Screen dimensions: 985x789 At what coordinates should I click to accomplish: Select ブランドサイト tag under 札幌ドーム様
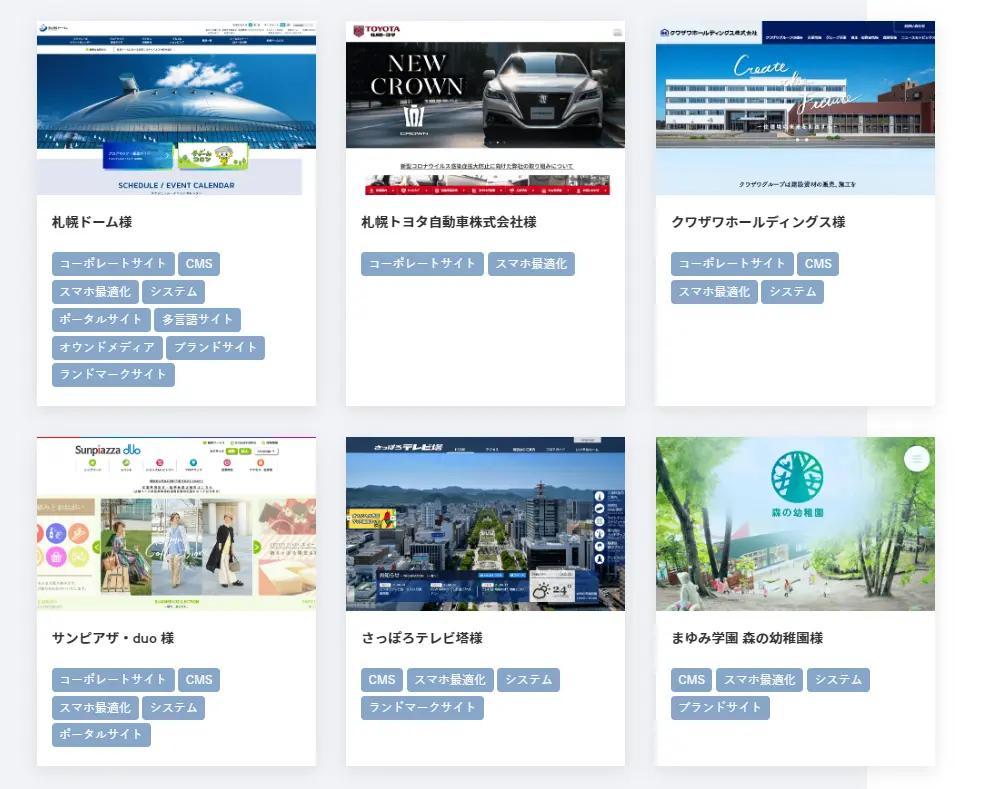click(x=215, y=347)
